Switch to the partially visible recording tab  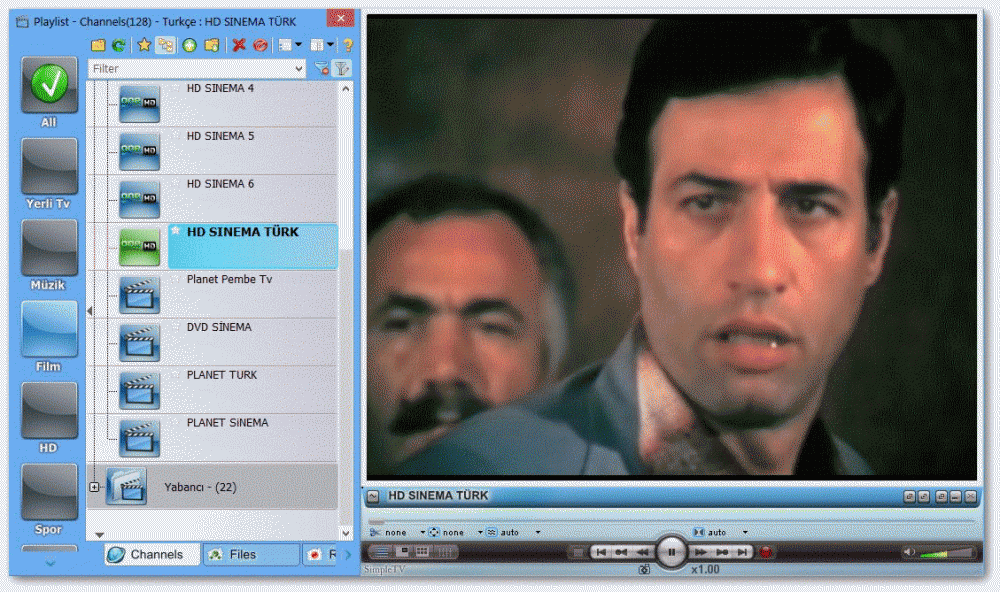[321, 554]
